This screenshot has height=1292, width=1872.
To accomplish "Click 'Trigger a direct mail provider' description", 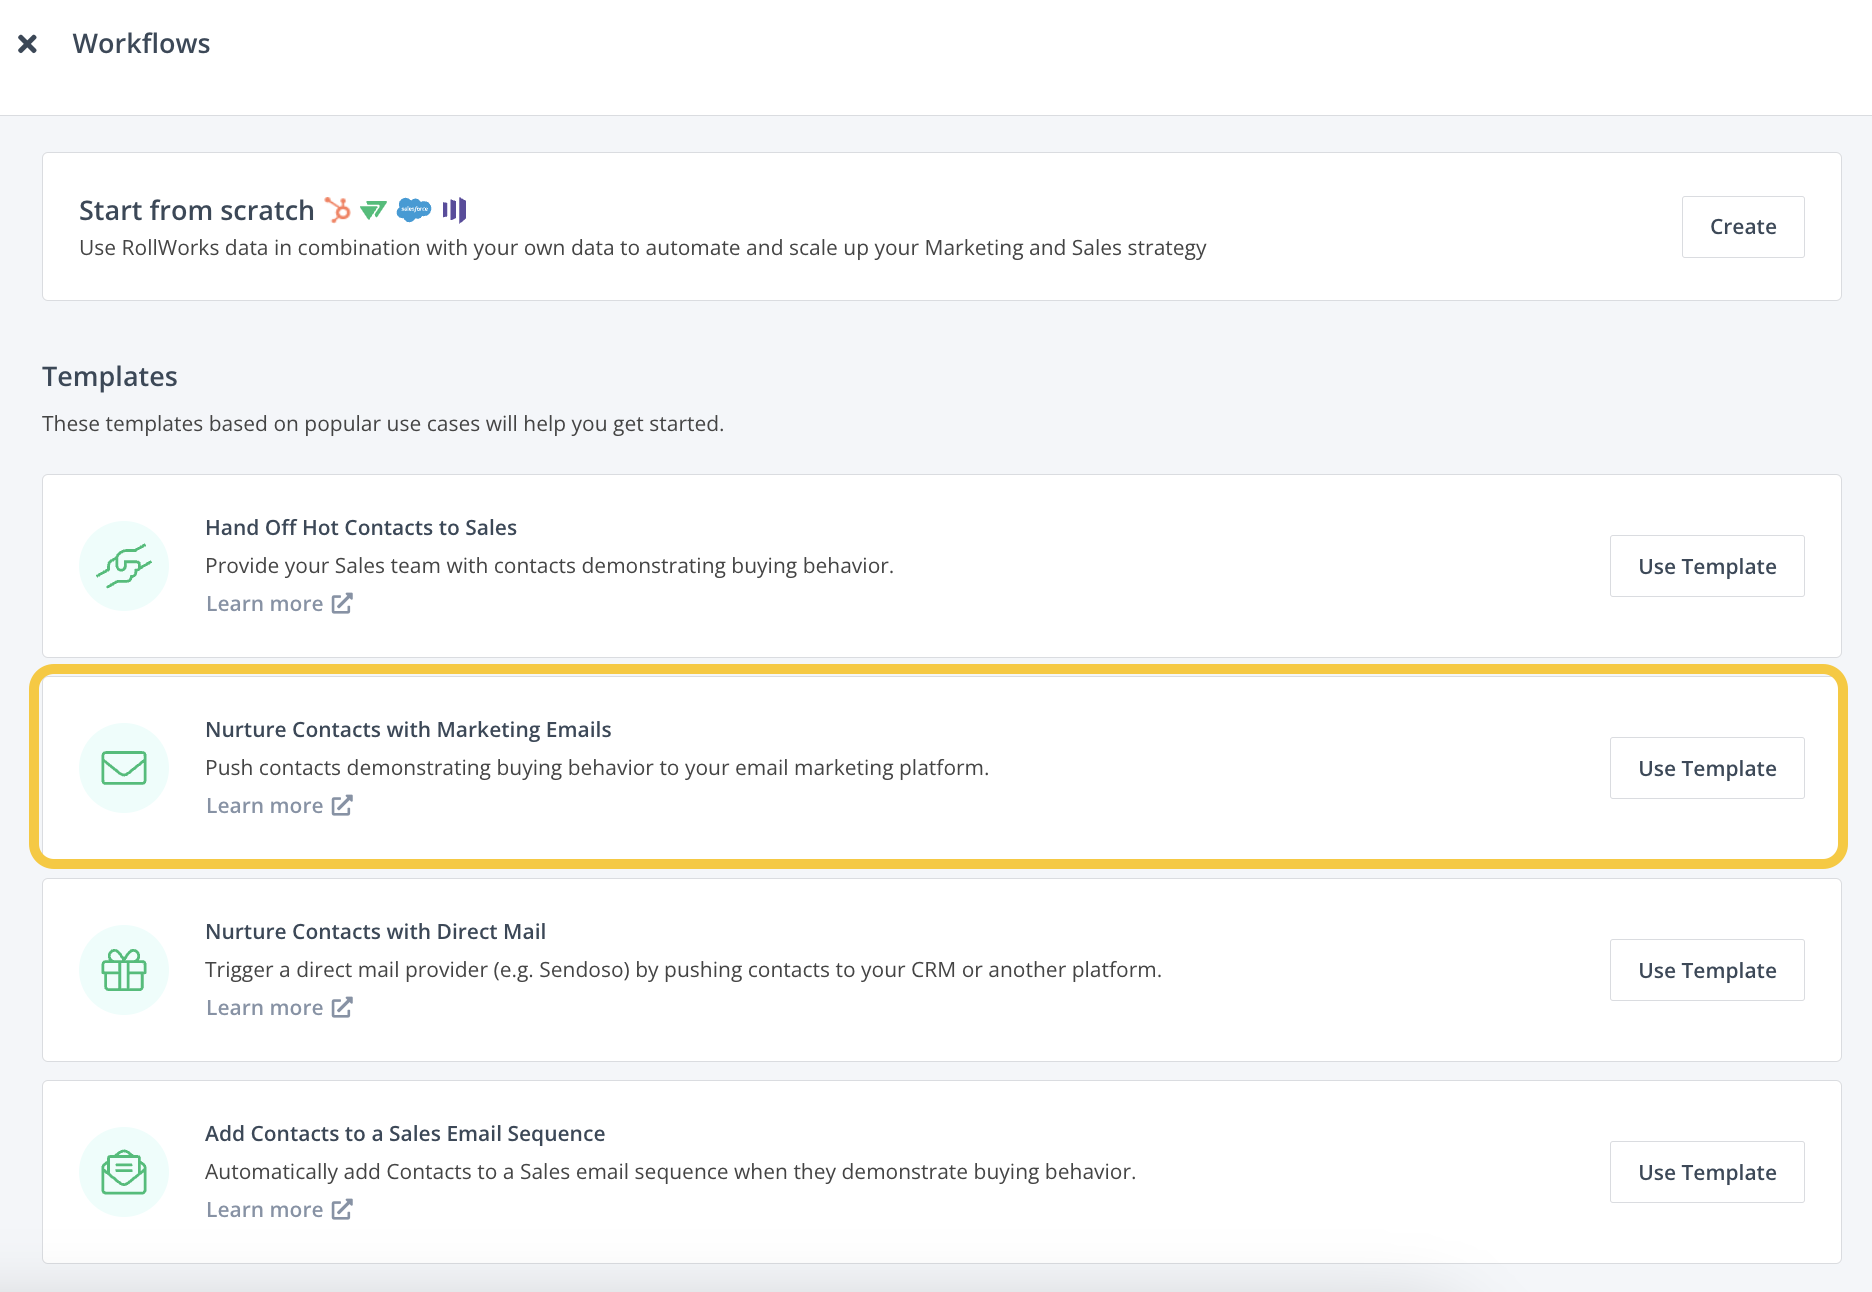I will (683, 970).
